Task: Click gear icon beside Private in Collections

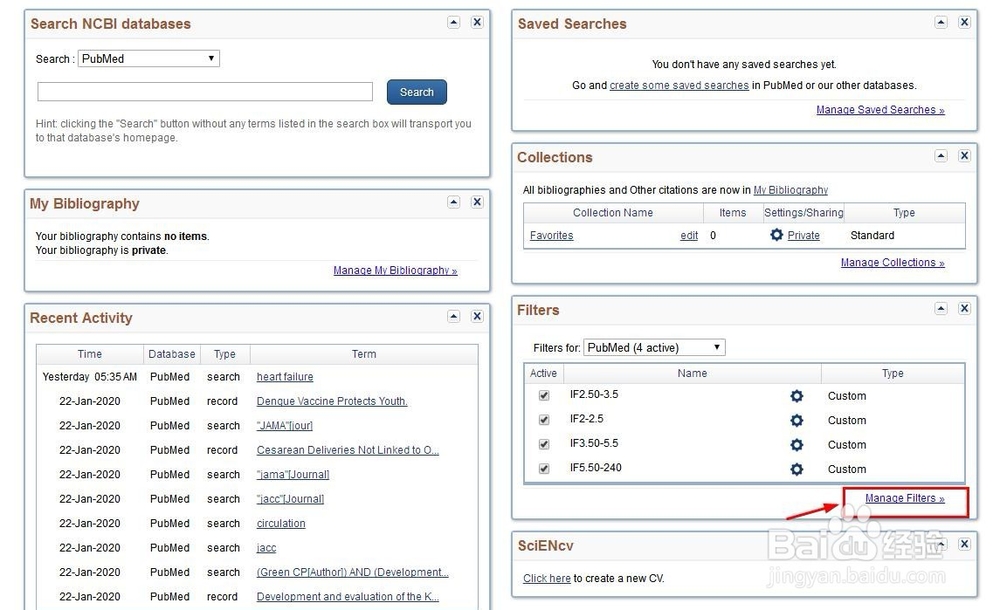Action: pyautogui.click(x=777, y=236)
